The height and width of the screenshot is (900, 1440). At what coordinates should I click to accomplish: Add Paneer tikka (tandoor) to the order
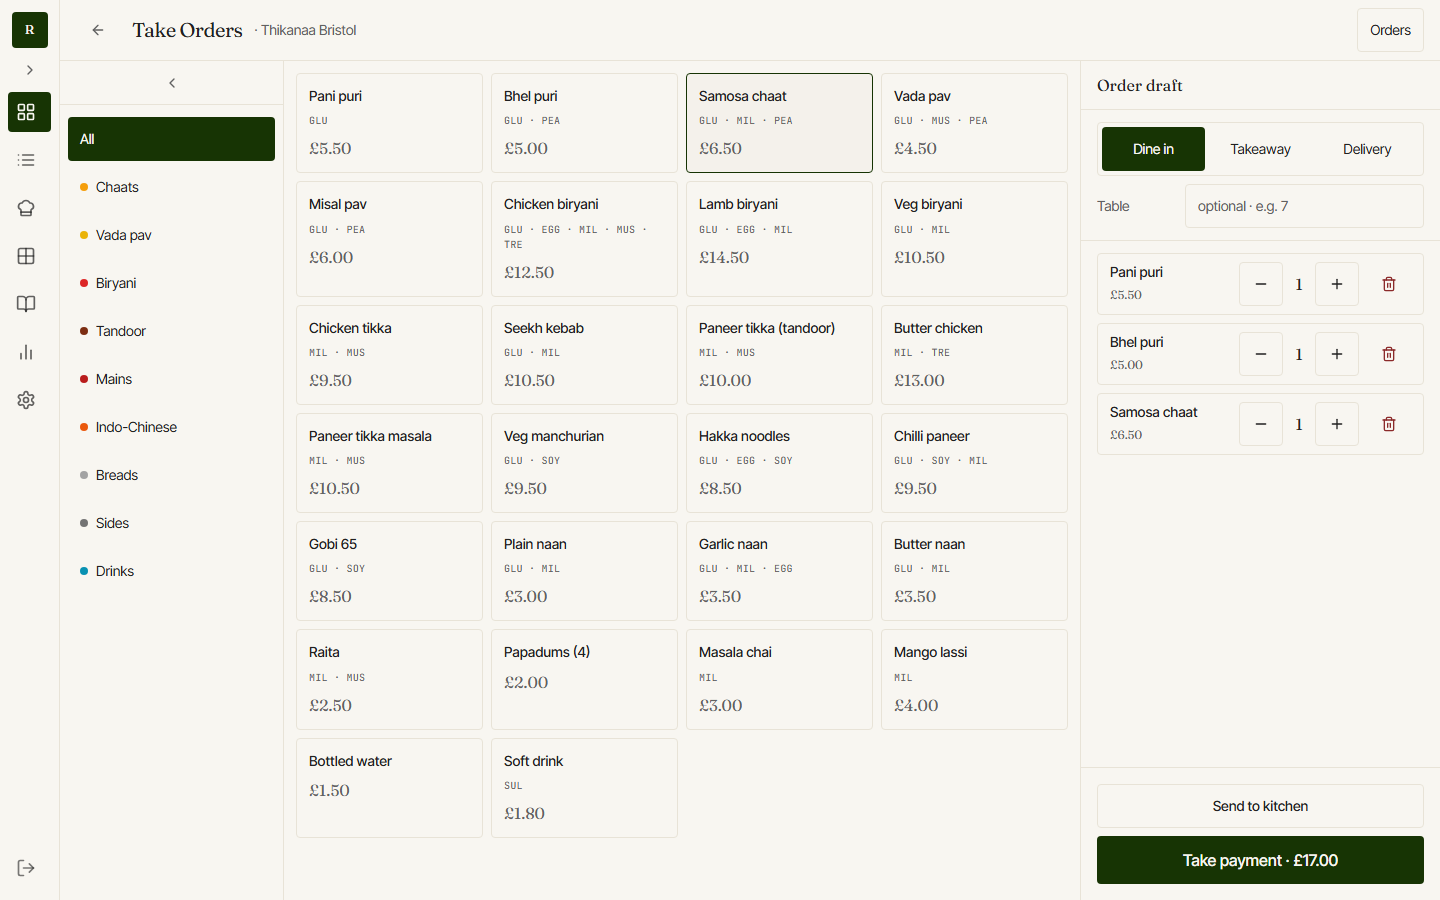pyautogui.click(x=779, y=355)
